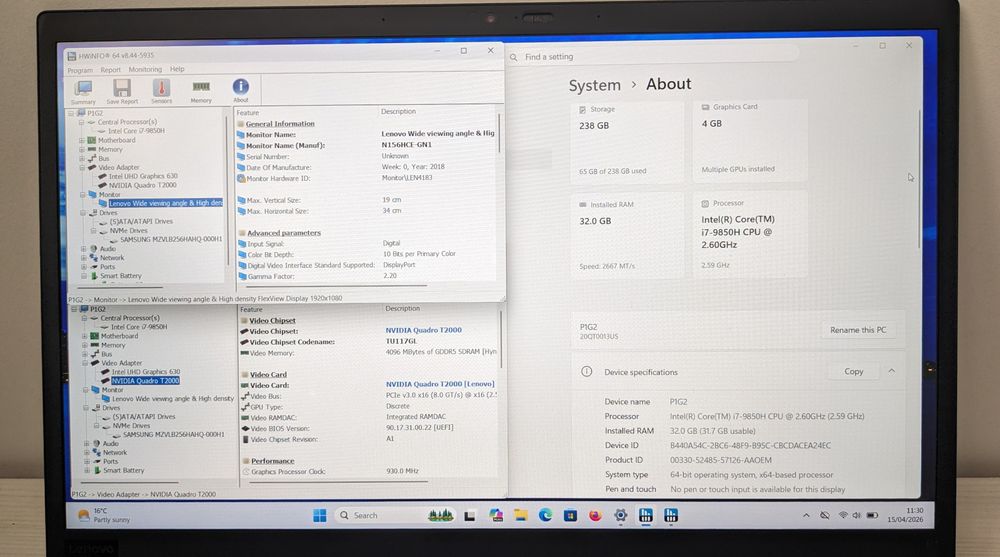This screenshot has height=557, width=1000.
Task: Select Motherboard in the upper HWiNFO tree
Action: [x=117, y=140]
